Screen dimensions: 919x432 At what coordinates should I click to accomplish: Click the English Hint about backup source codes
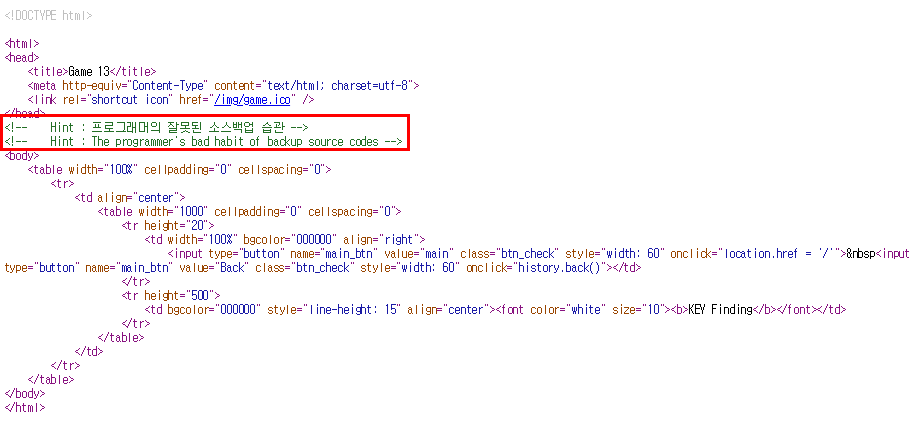click(203, 141)
